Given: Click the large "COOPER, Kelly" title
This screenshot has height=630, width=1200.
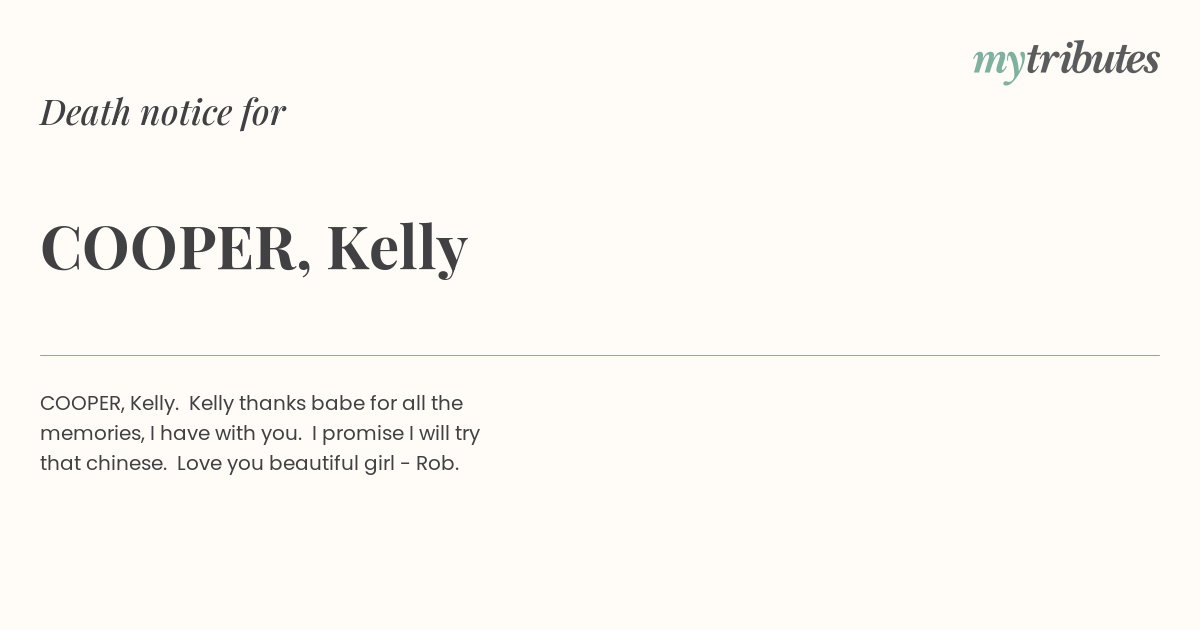Looking at the screenshot, I should click(254, 248).
